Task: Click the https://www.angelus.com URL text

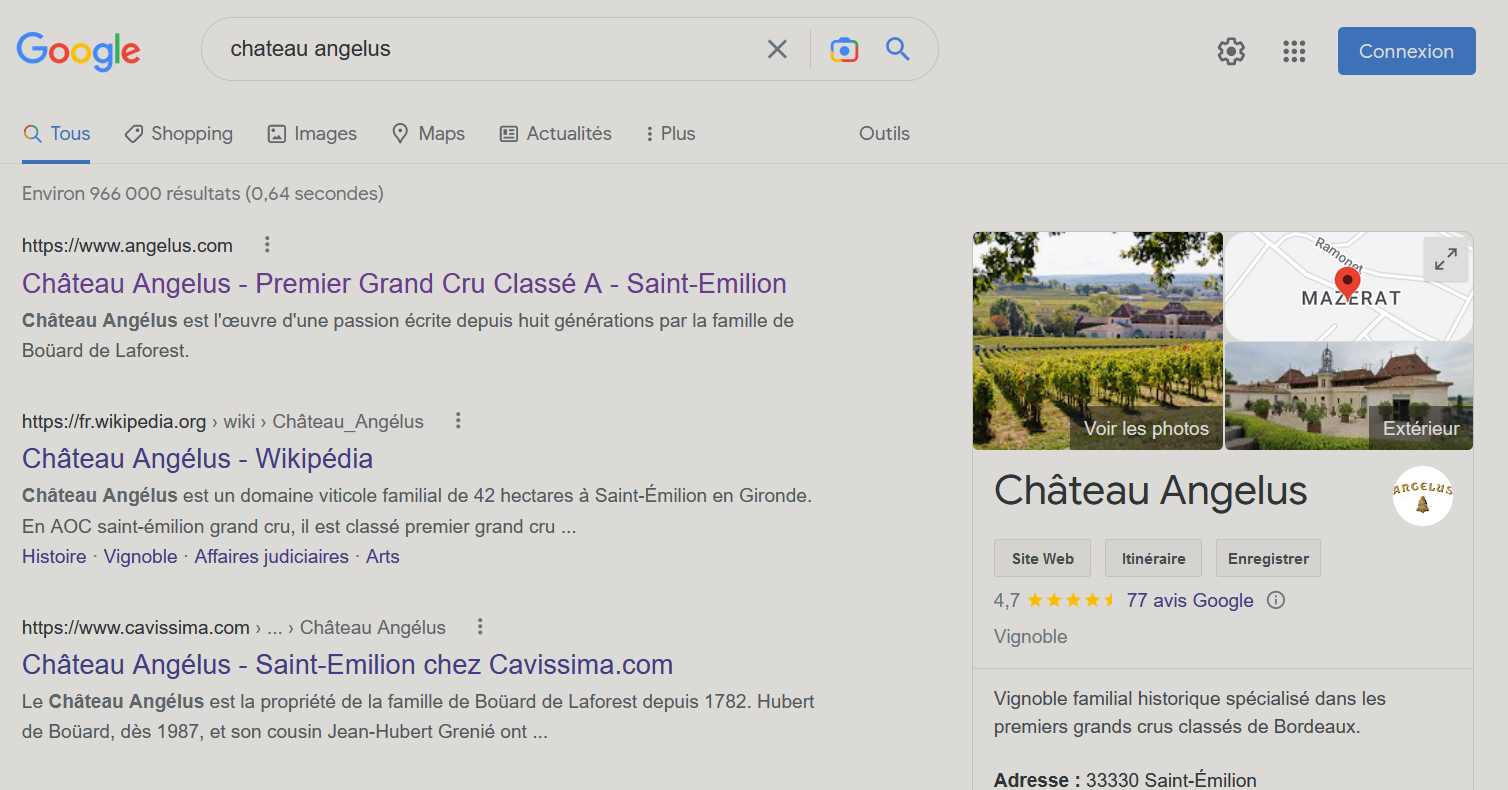Action: point(127,246)
